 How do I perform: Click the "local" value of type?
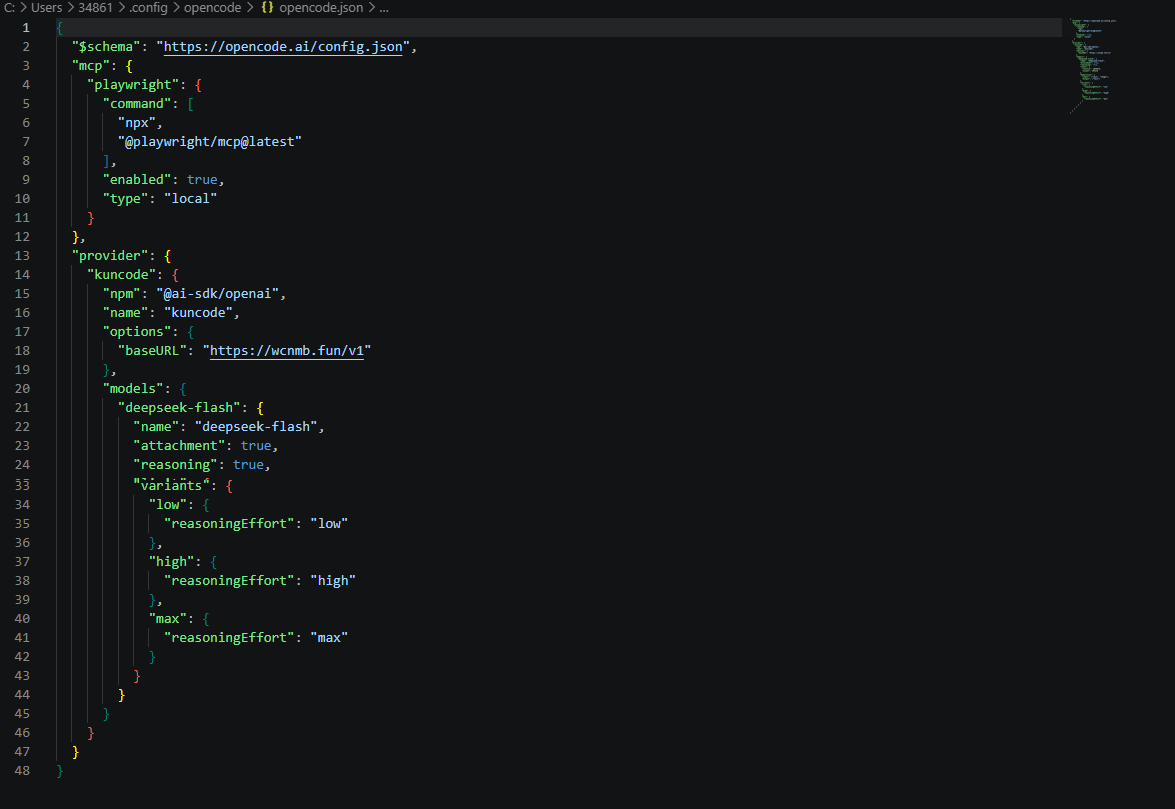tap(190, 199)
